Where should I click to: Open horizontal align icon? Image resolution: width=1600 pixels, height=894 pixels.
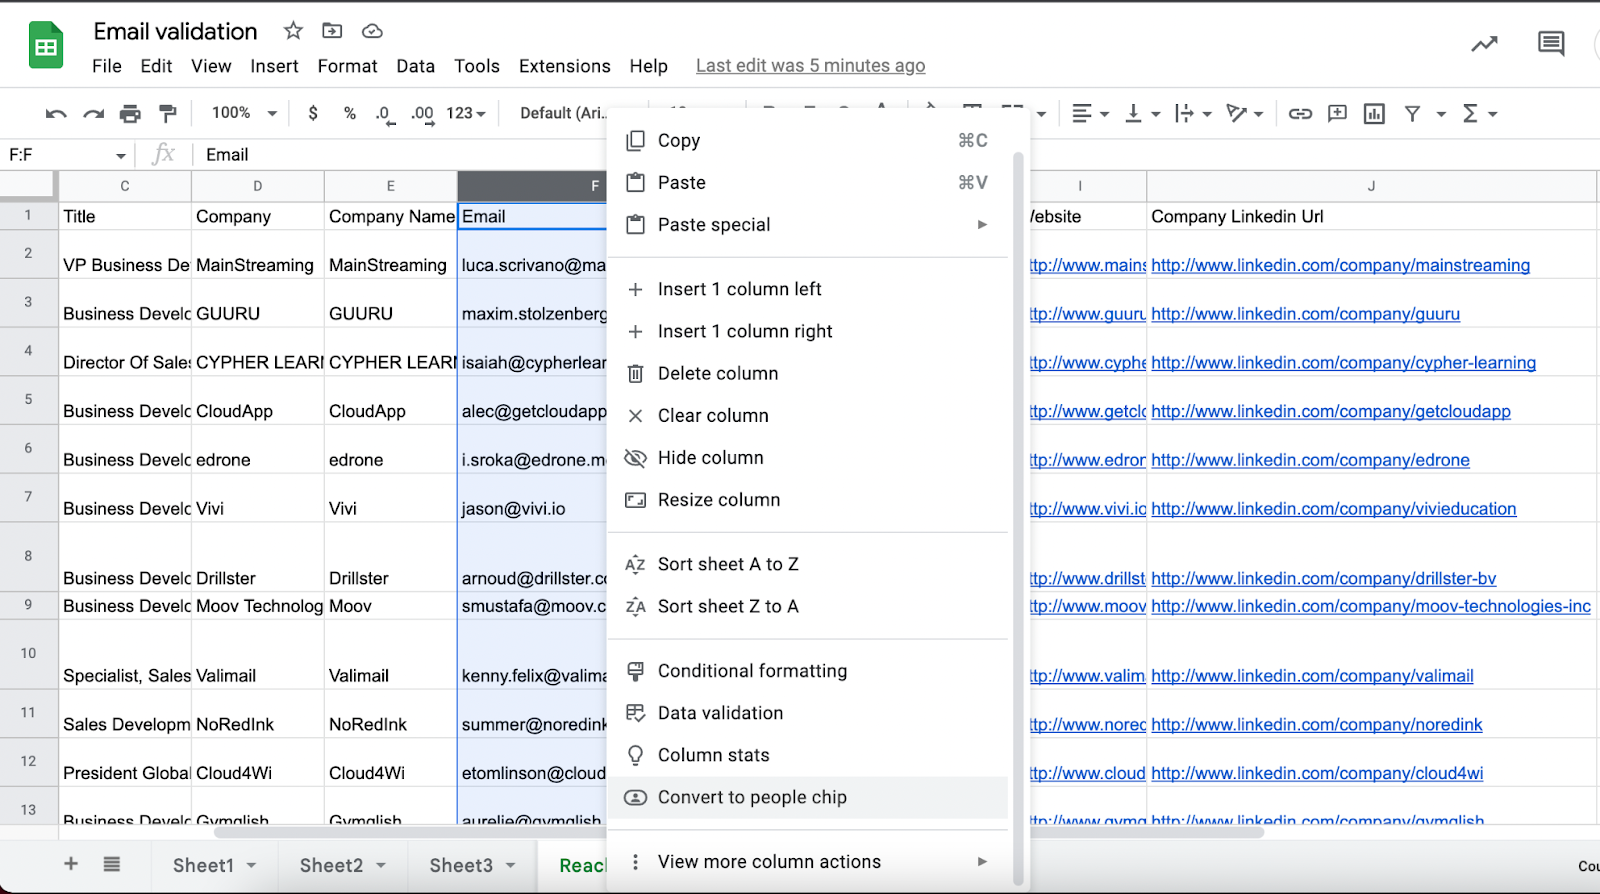pyautogui.click(x=1081, y=114)
